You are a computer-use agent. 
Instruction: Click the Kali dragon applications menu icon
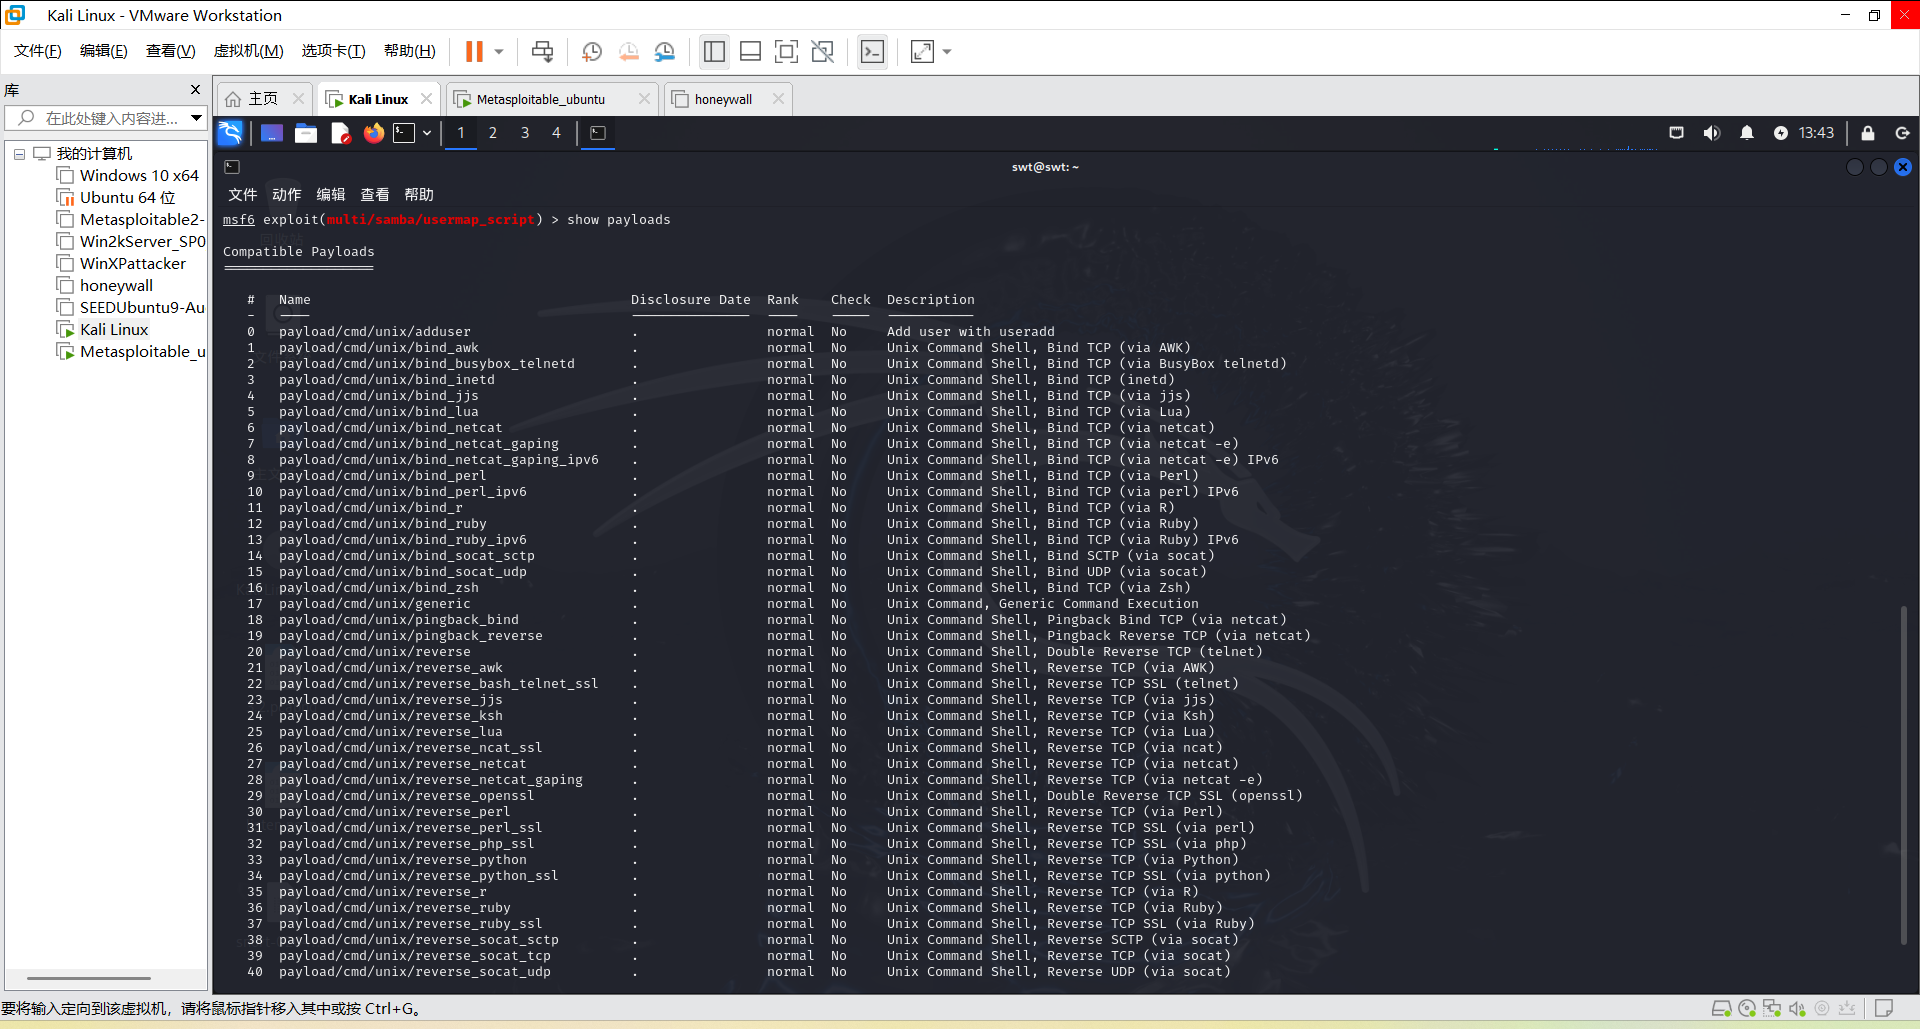(x=230, y=133)
